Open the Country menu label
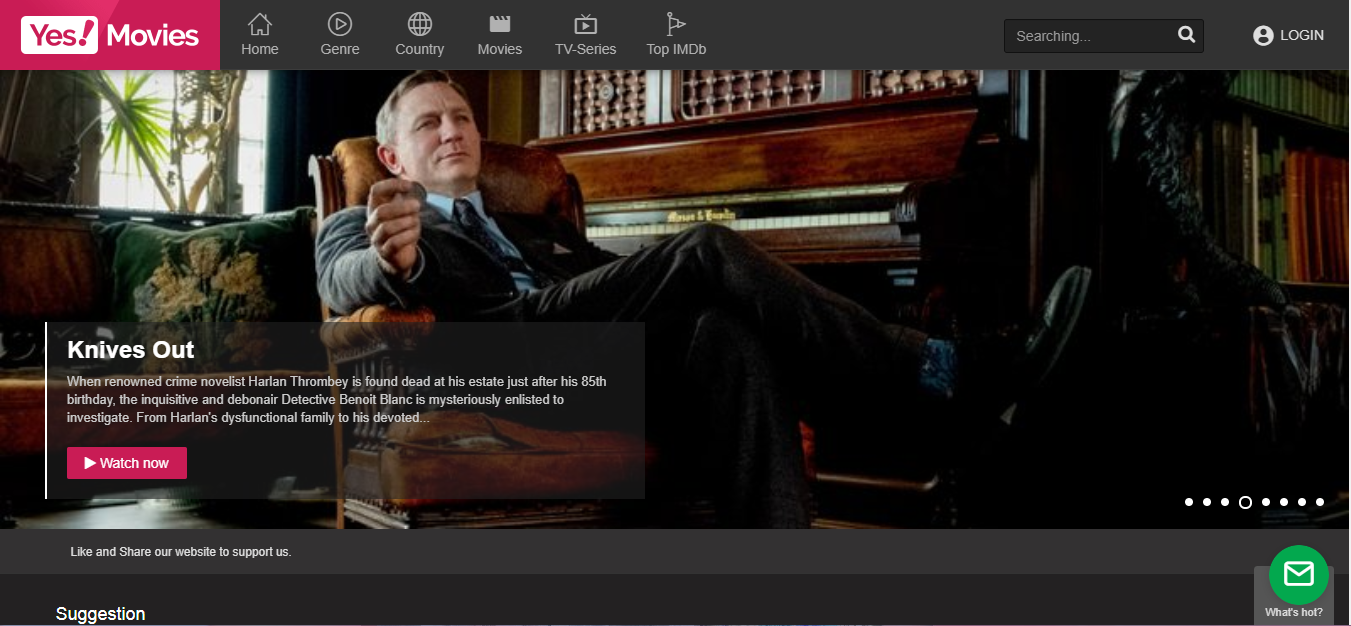This screenshot has width=1351, height=626. click(x=420, y=49)
